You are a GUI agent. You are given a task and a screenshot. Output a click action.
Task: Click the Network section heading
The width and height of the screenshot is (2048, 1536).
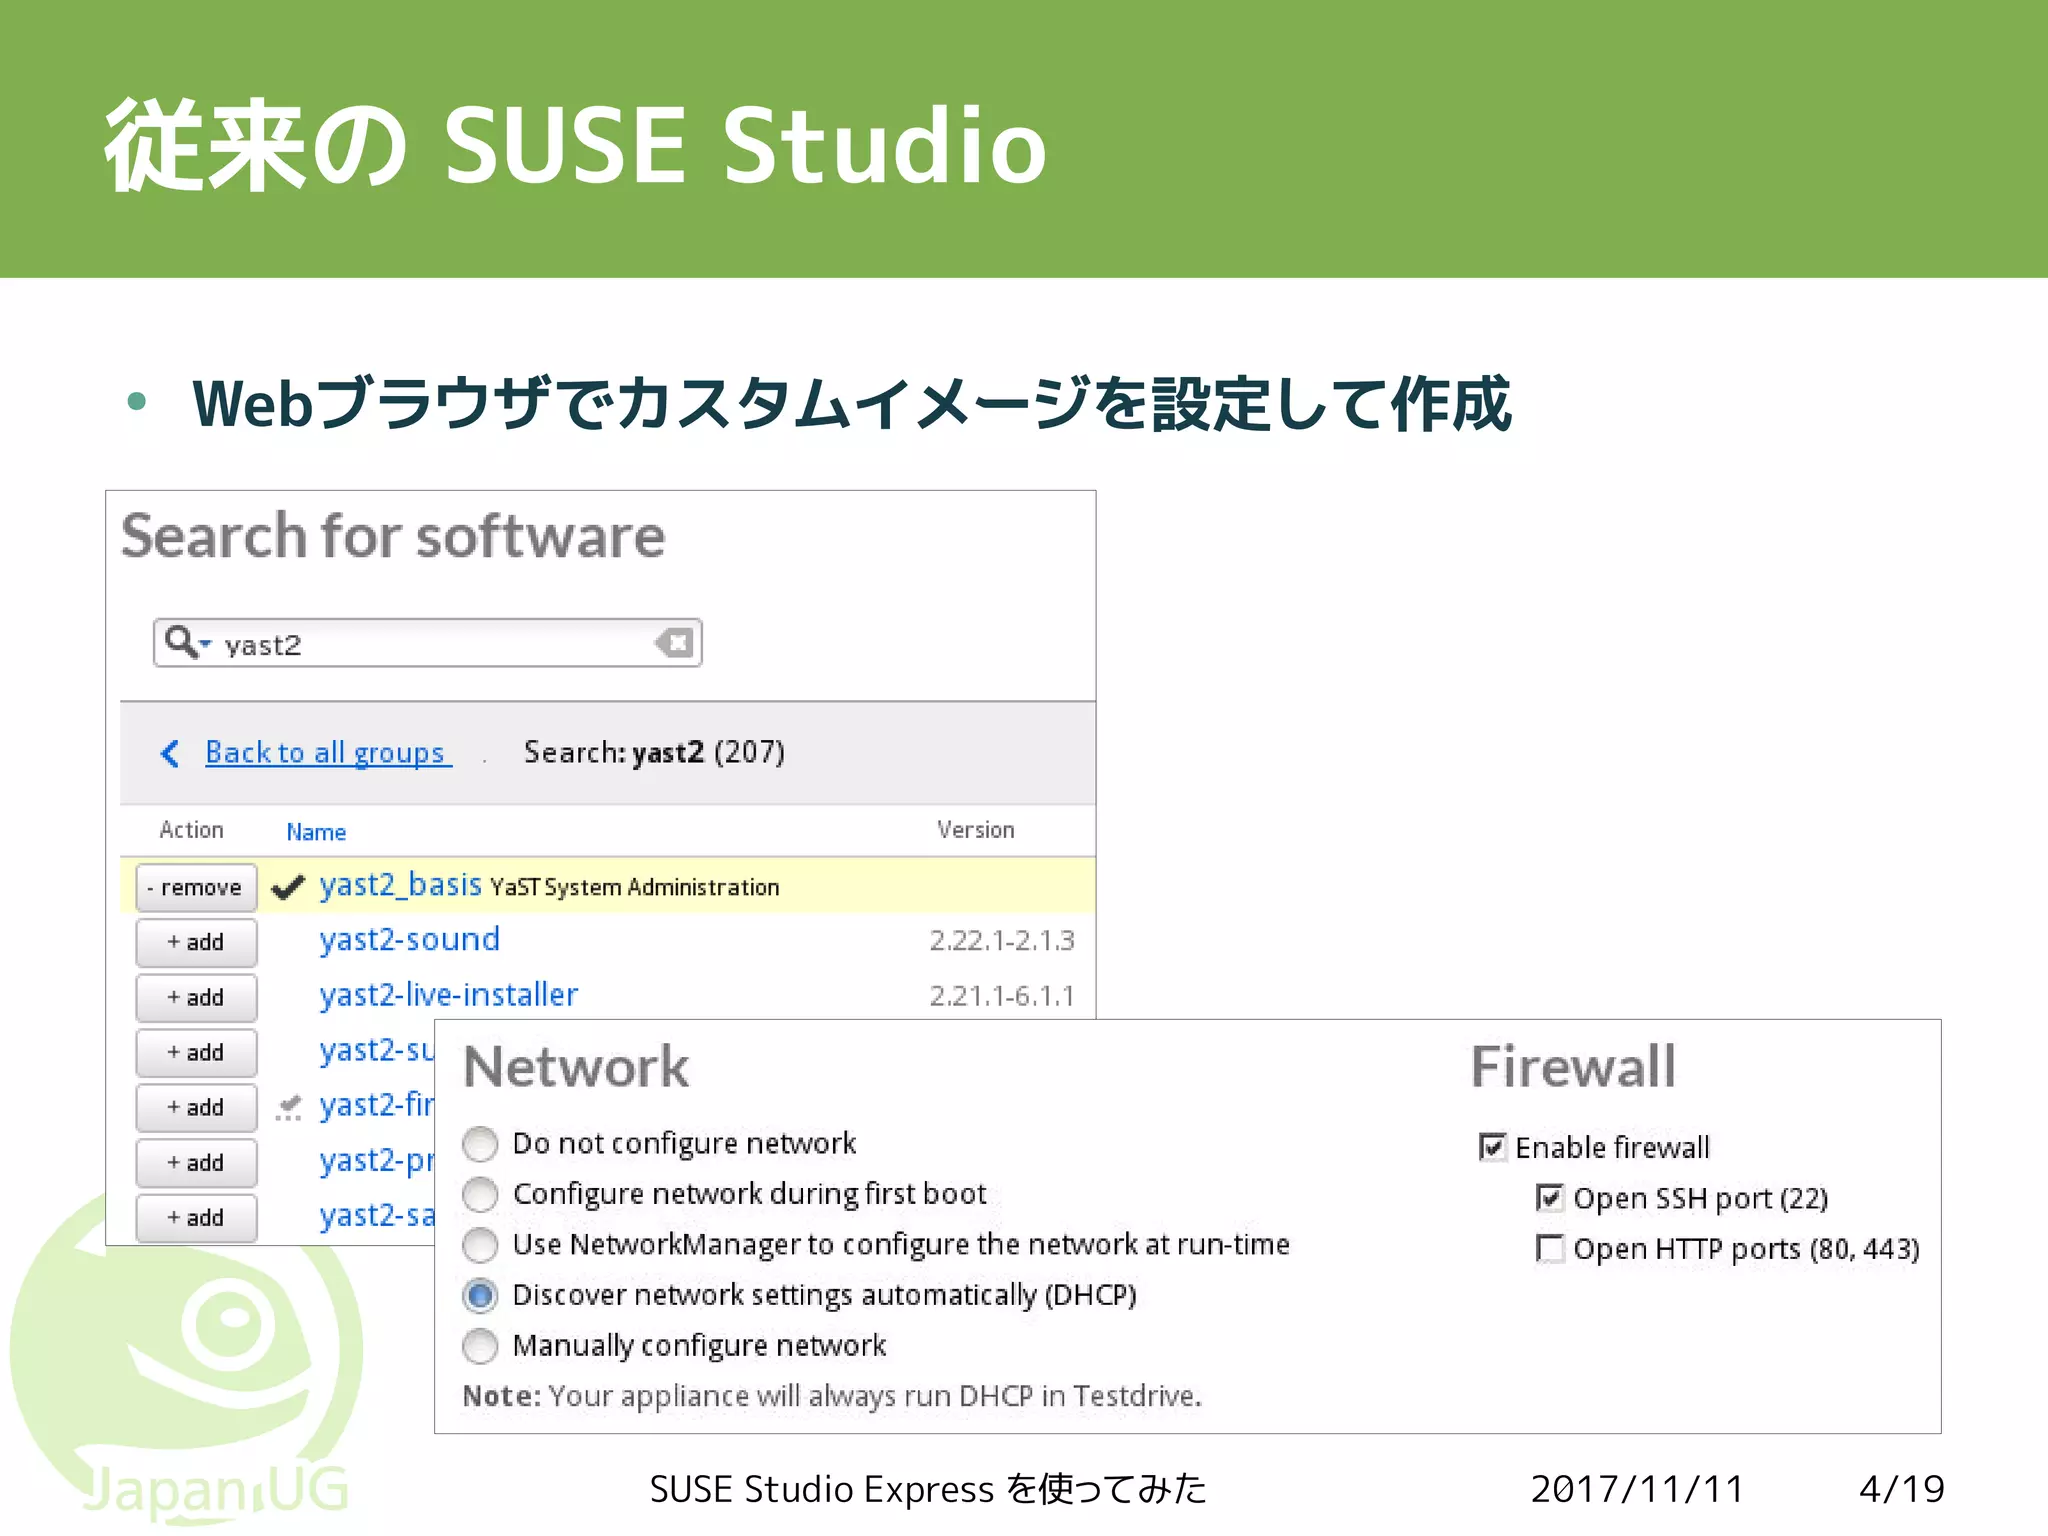[x=576, y=1067]
